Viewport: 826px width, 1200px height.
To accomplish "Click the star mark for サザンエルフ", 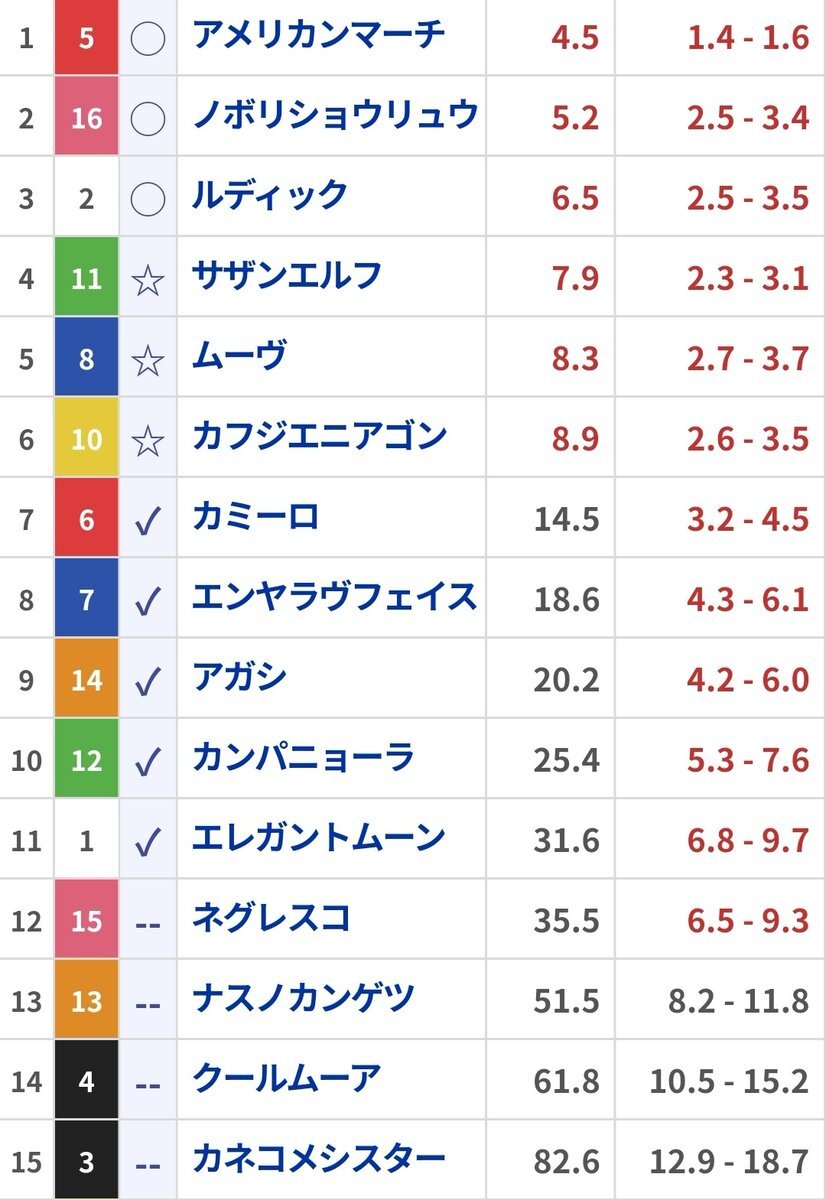I will [148, 279].
